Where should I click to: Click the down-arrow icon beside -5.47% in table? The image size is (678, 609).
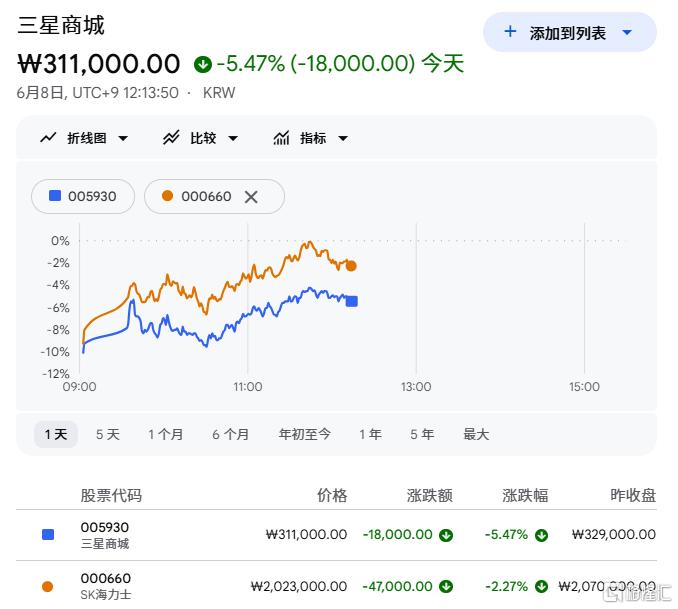click(541, 535)
